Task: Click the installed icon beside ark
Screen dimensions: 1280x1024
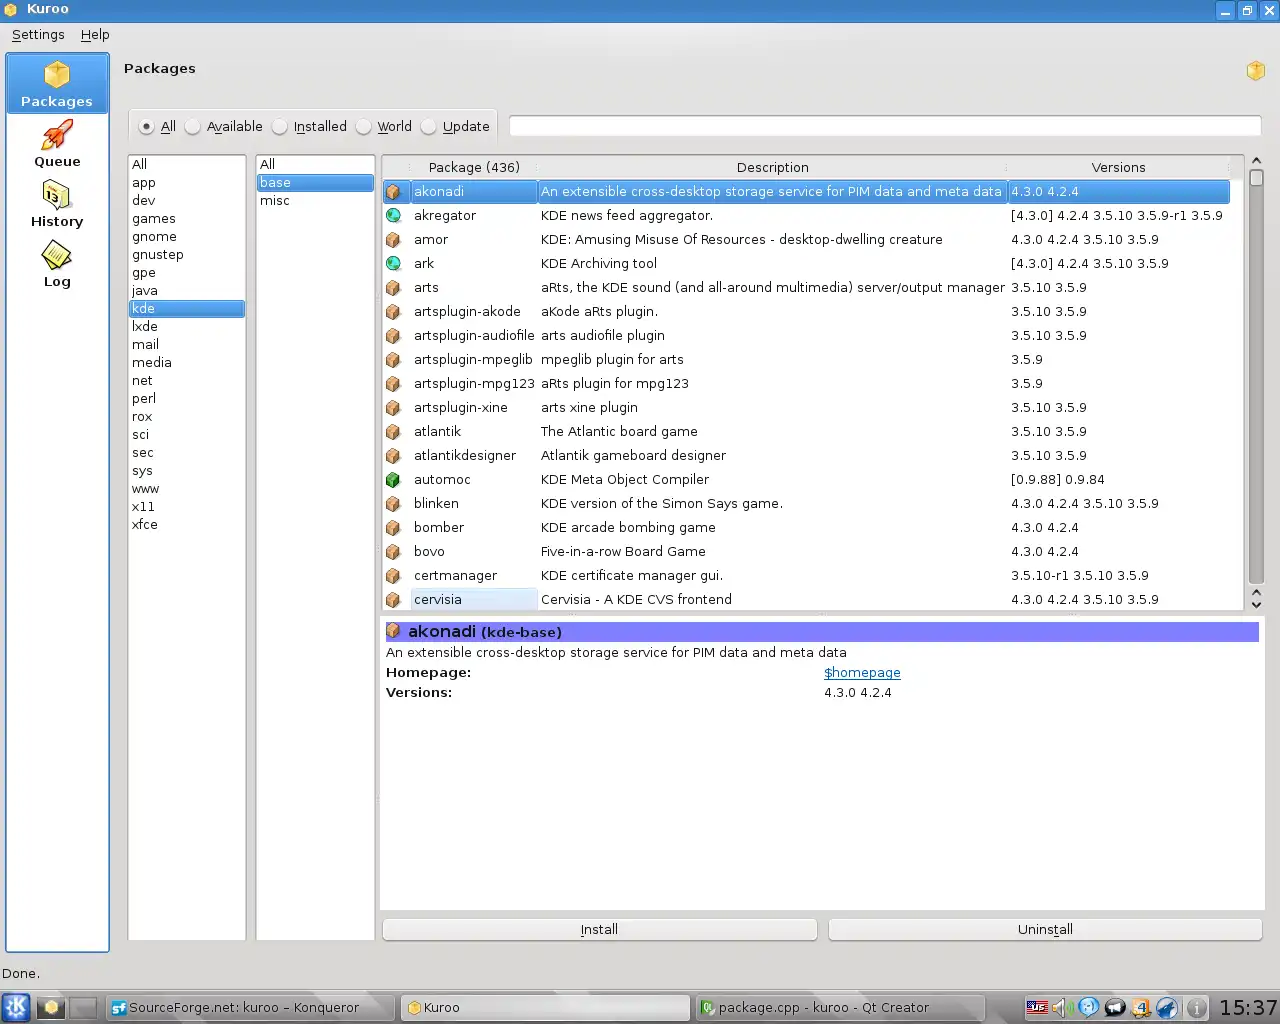Action: click(393, 263)
